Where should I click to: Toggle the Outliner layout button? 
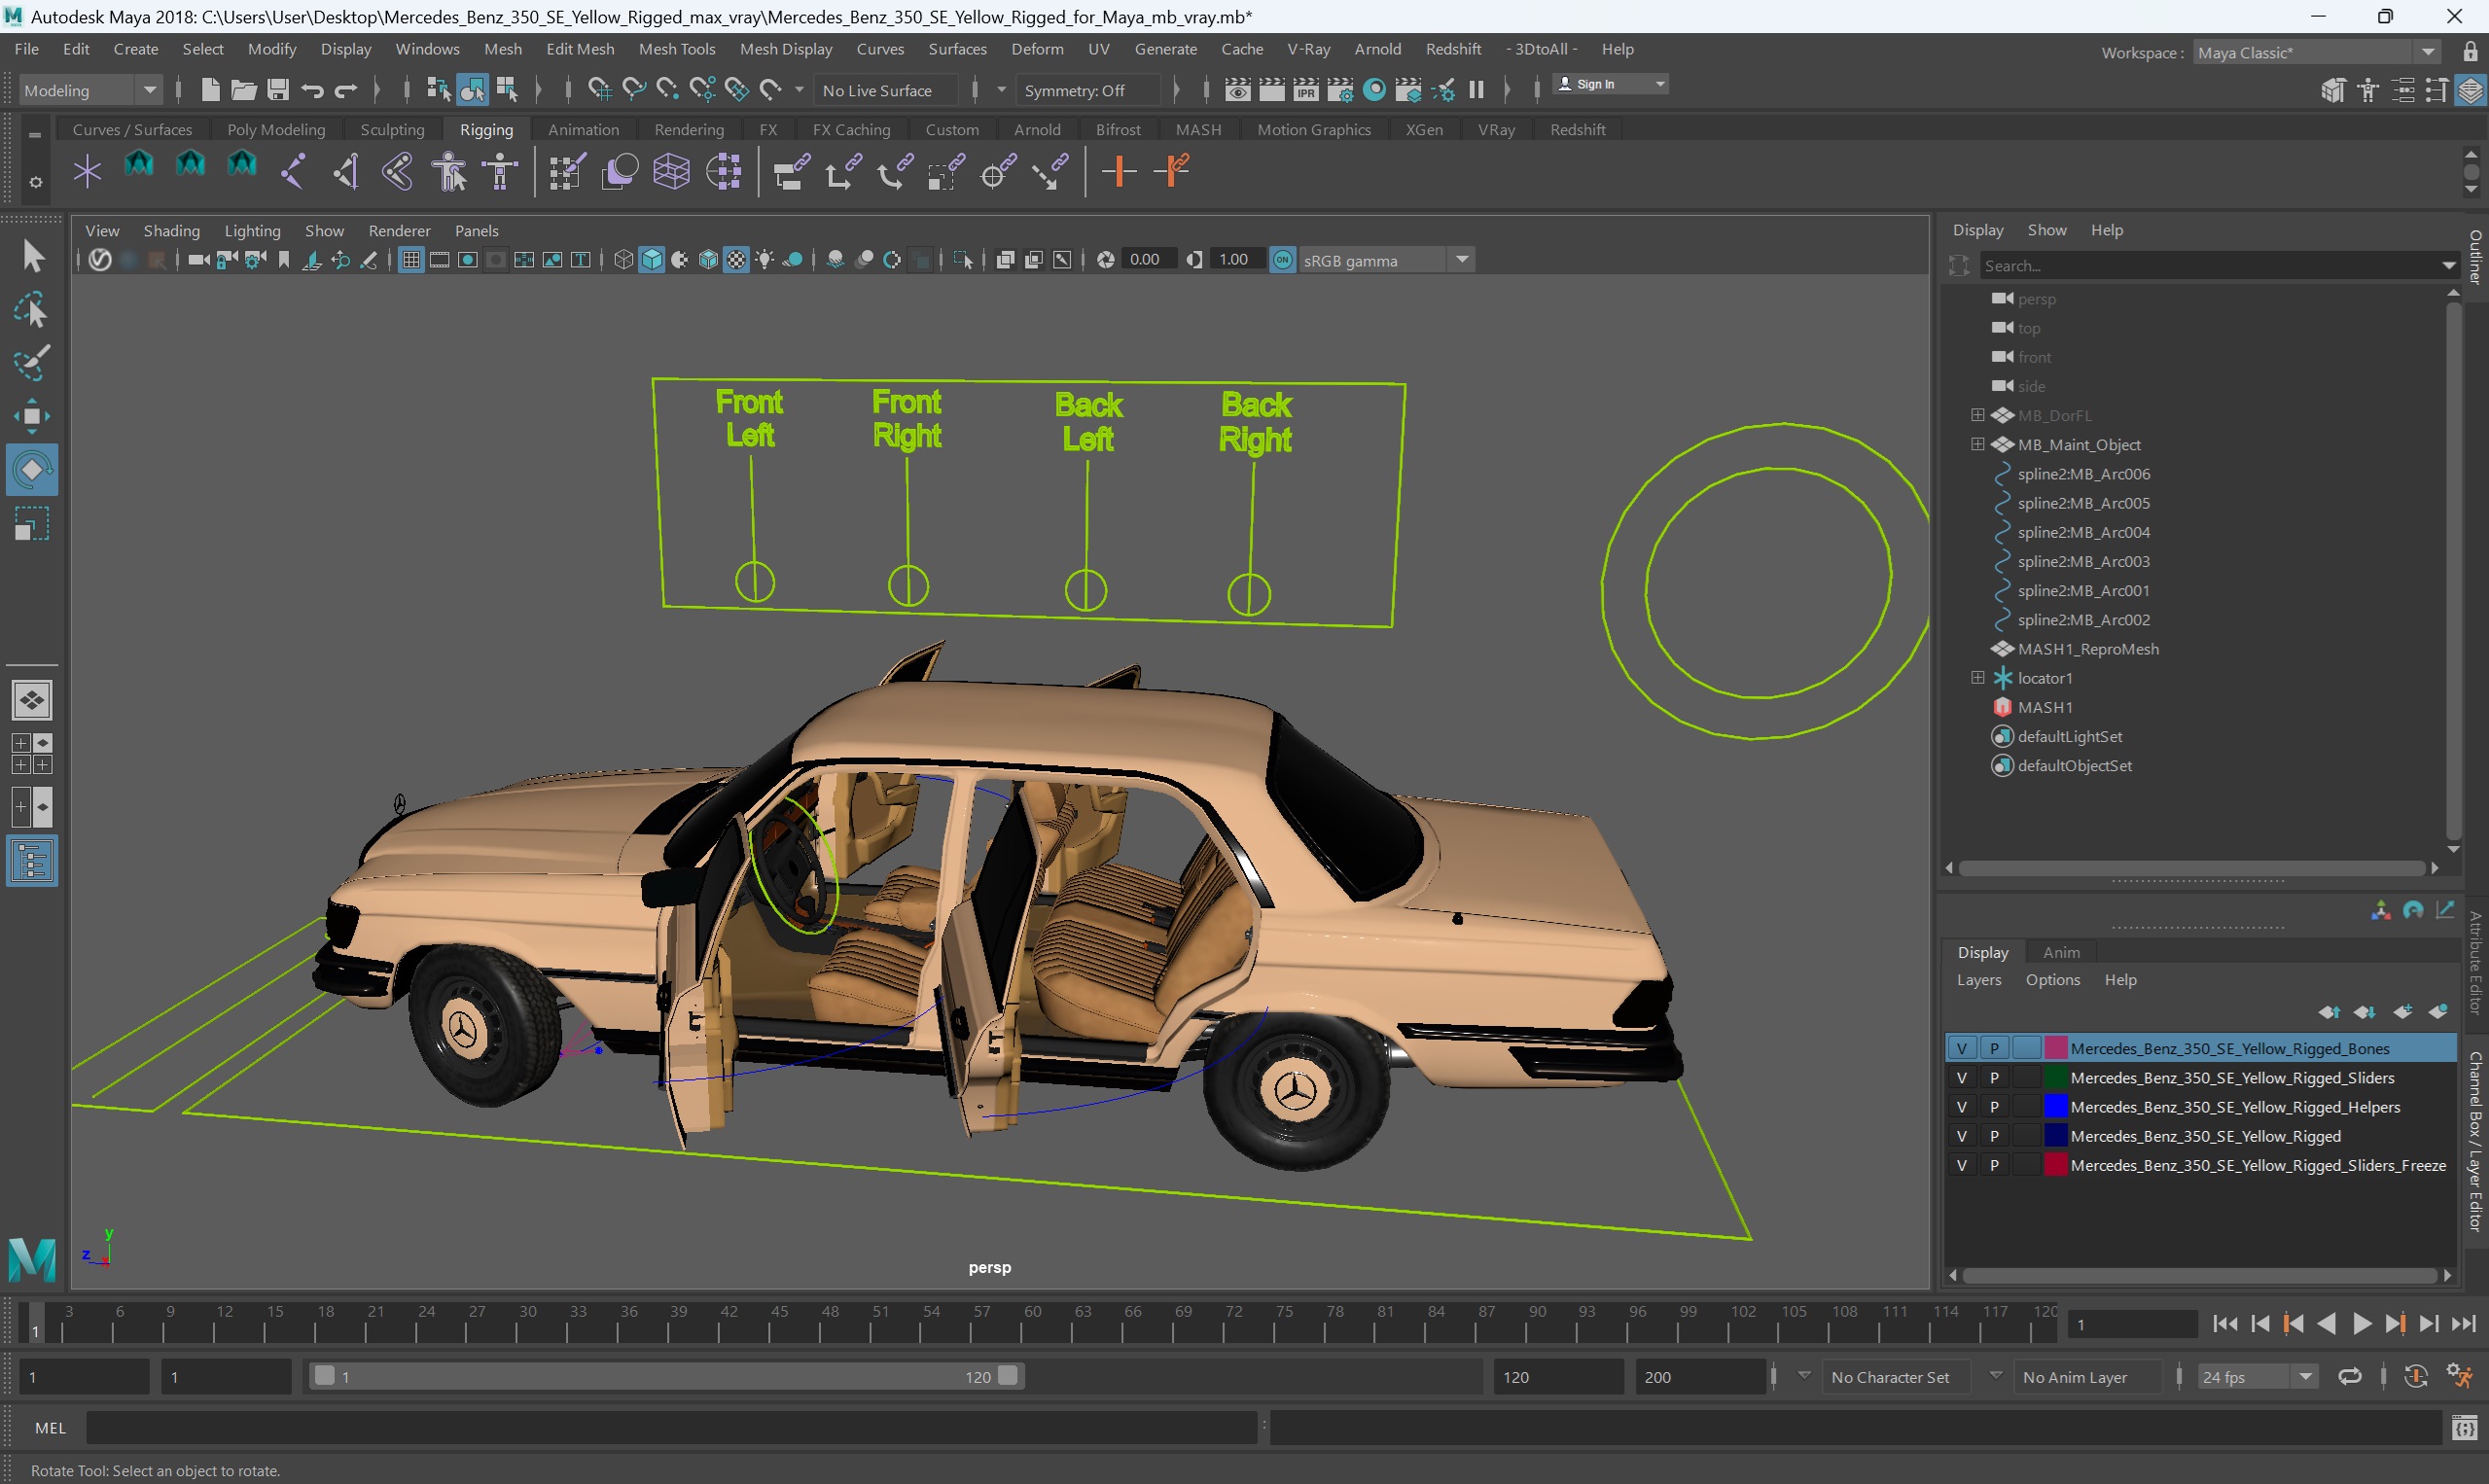pyautogui.click(x=32, y=861)
